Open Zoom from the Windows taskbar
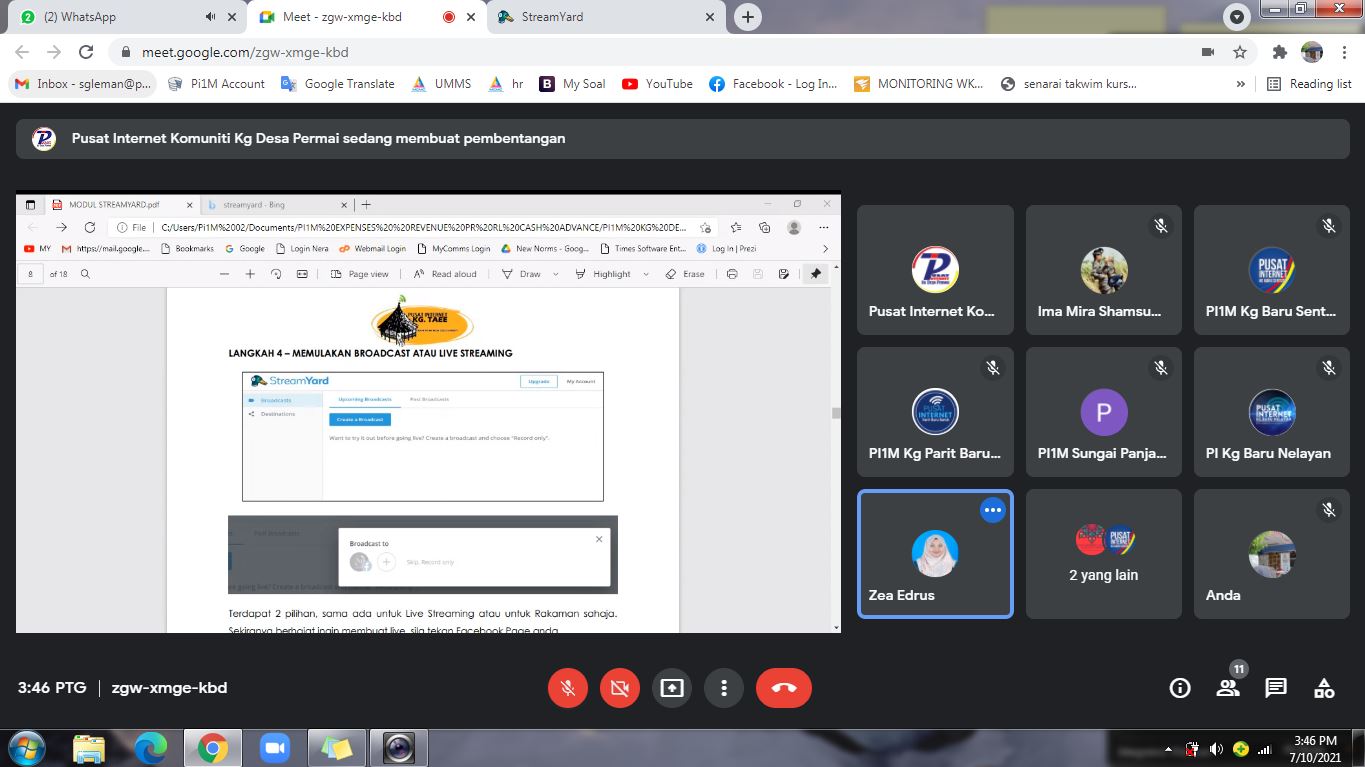This screenshot has height=767, width=1365. [x=274, y=747]
